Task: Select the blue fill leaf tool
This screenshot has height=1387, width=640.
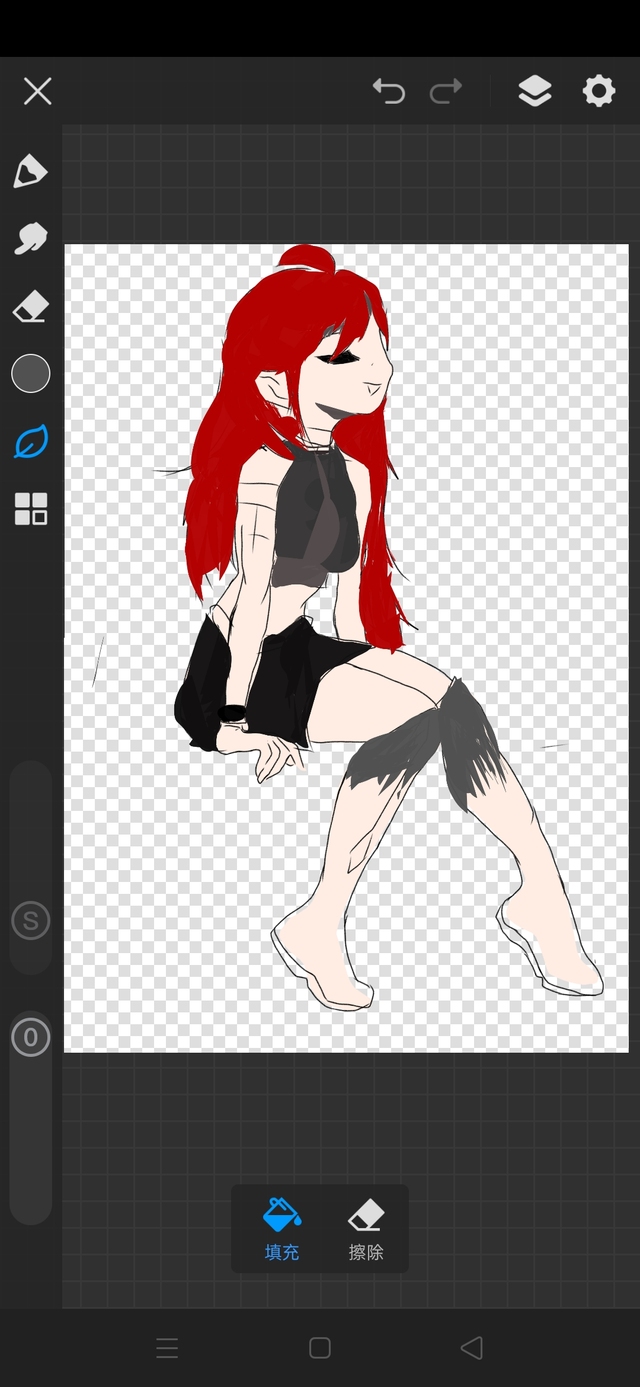Action: pos(31,441)
